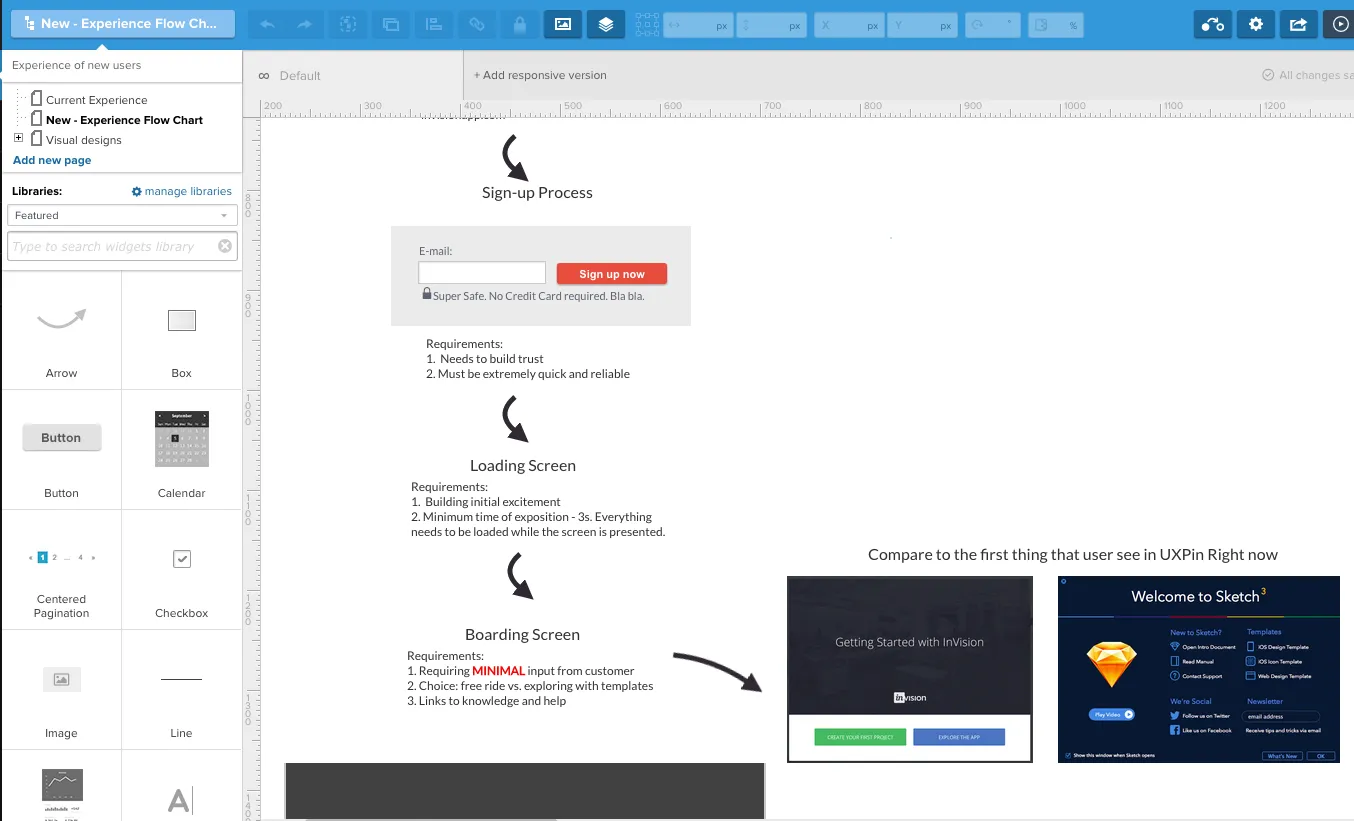Click the Add new page link
The height and width of the screenshot is (821, 1354).
(52, 160)
